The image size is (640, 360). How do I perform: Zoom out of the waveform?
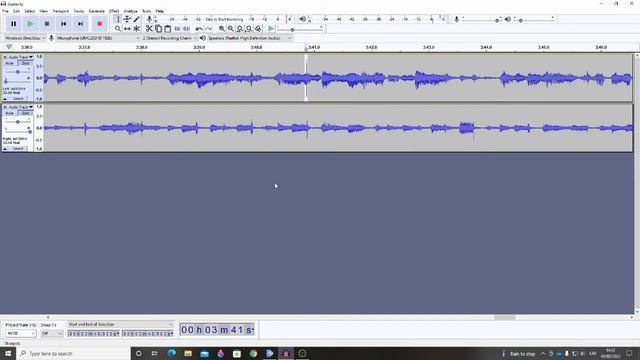pos(231,29)
